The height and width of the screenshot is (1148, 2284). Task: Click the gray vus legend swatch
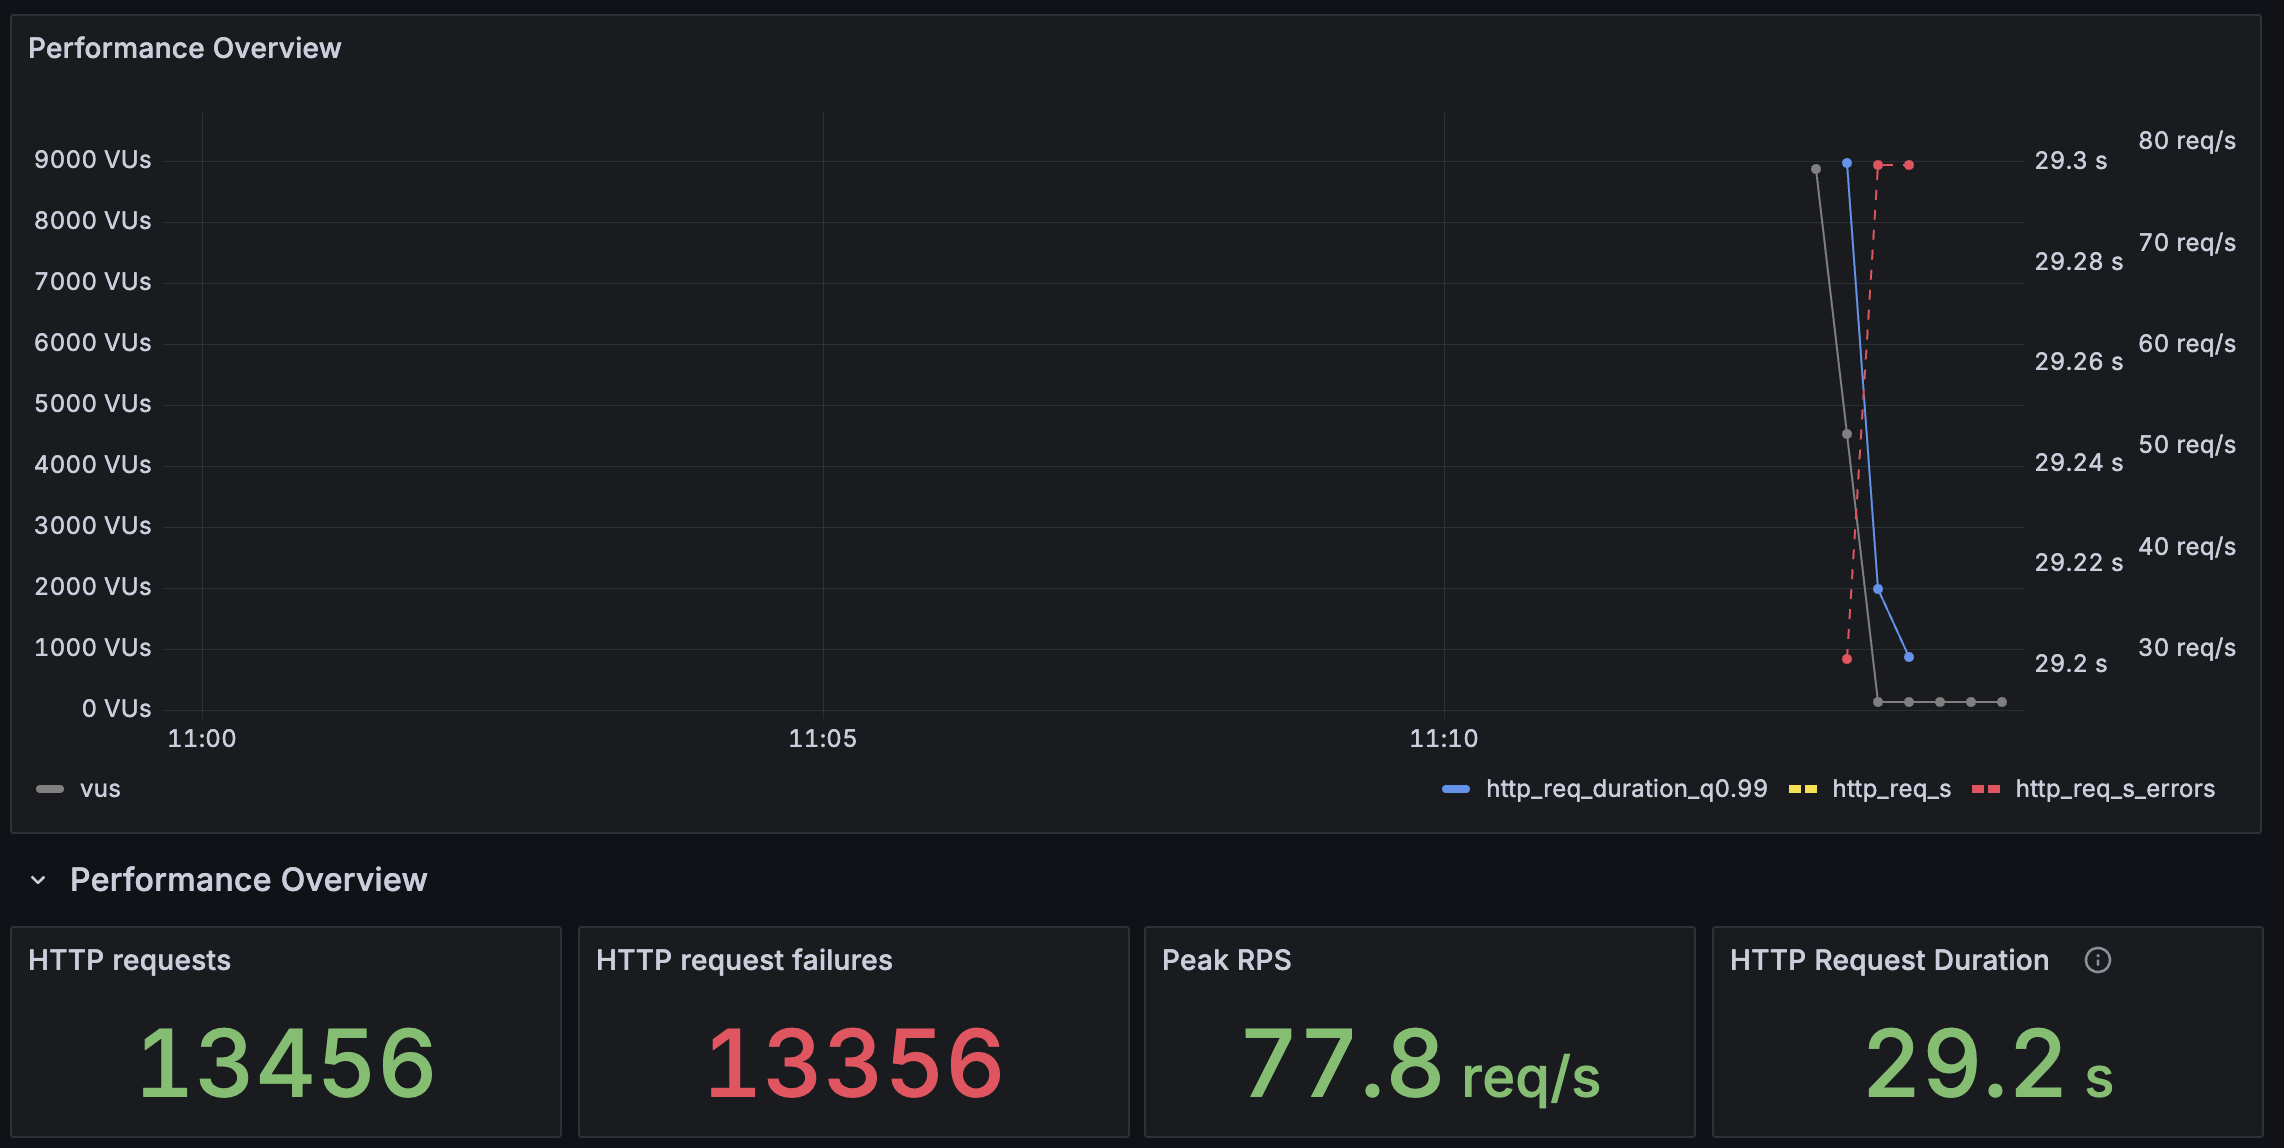pyautogui.click(x=50, y=789)
